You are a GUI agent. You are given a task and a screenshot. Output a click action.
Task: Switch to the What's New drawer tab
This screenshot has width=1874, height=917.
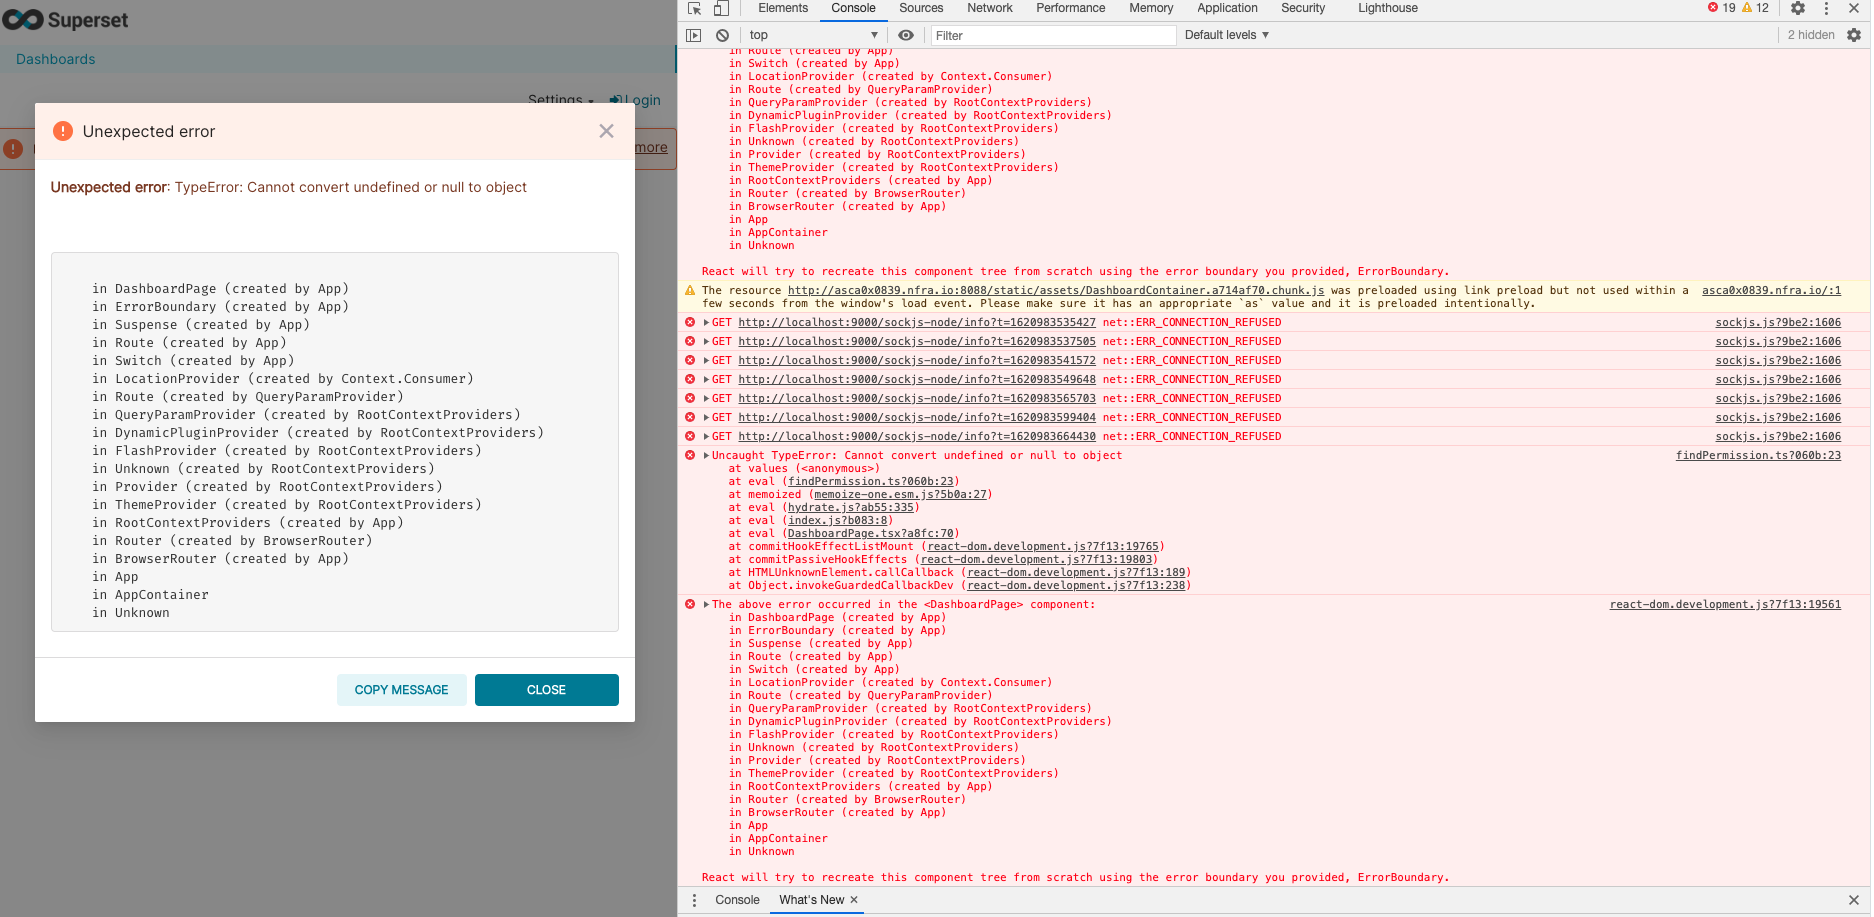(x=810, y=900)
